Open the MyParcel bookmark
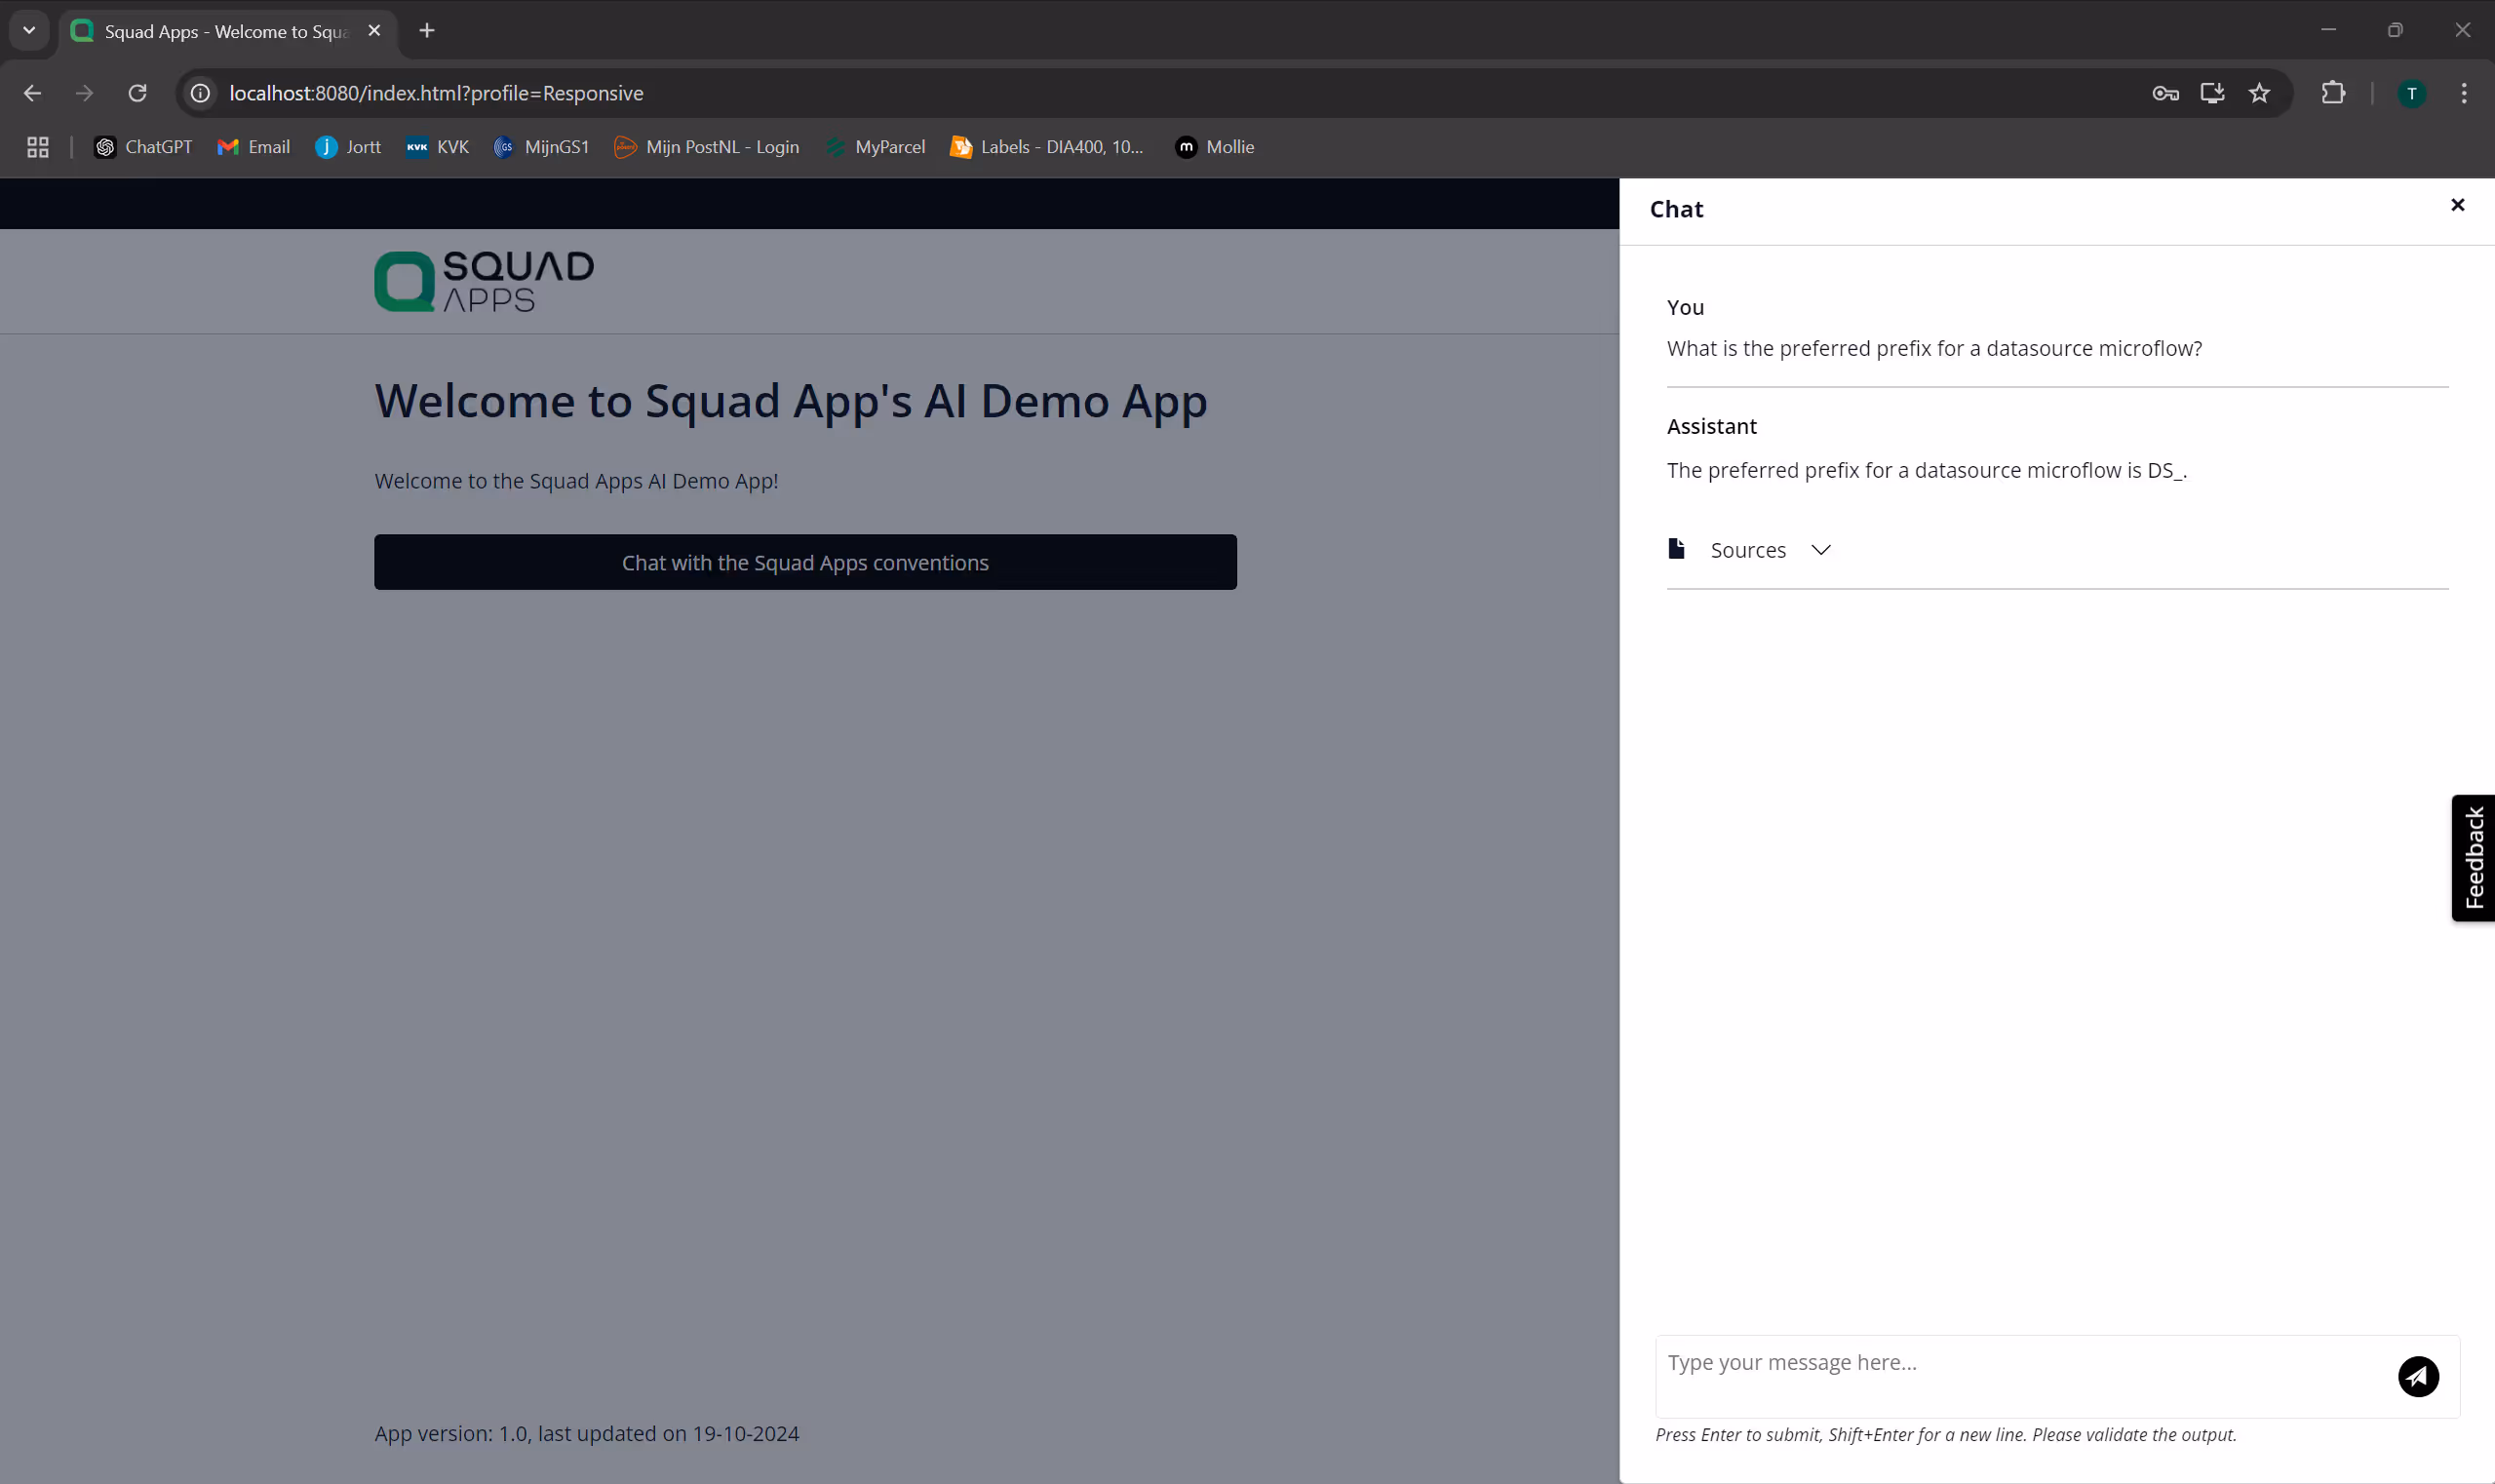 tap(876, 147)
